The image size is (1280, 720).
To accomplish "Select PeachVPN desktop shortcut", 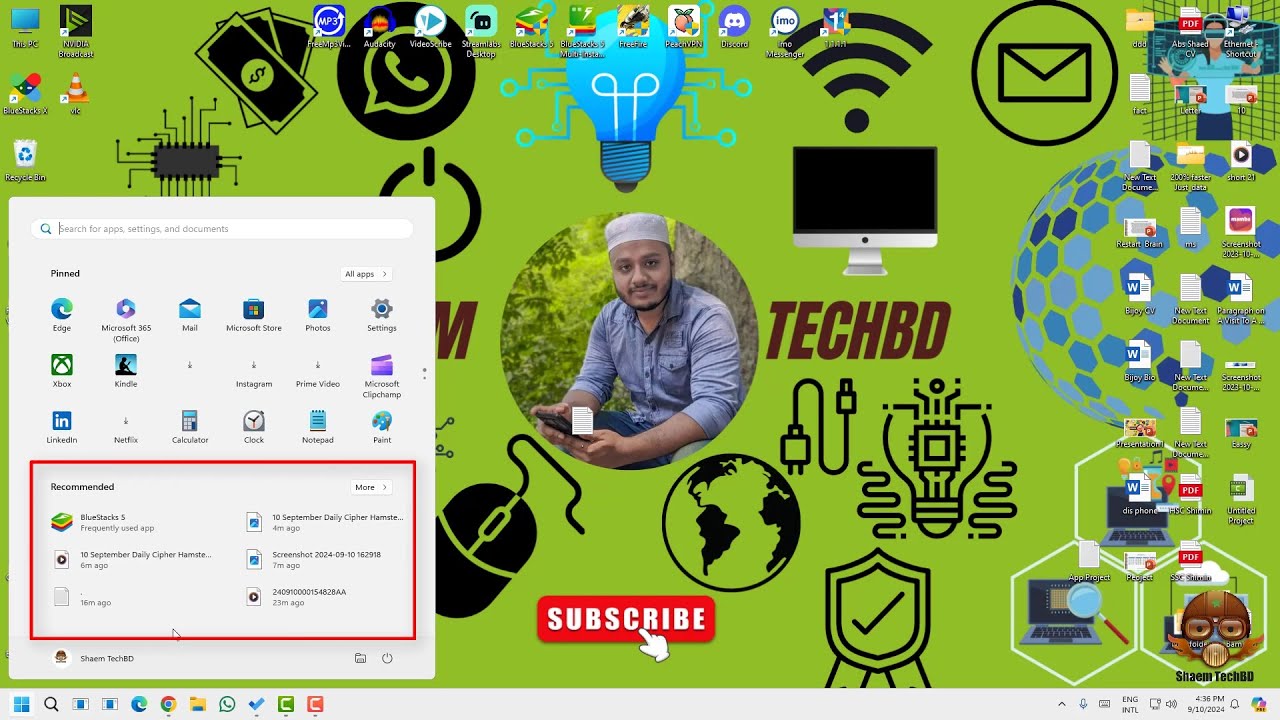I will click(683, 27).
